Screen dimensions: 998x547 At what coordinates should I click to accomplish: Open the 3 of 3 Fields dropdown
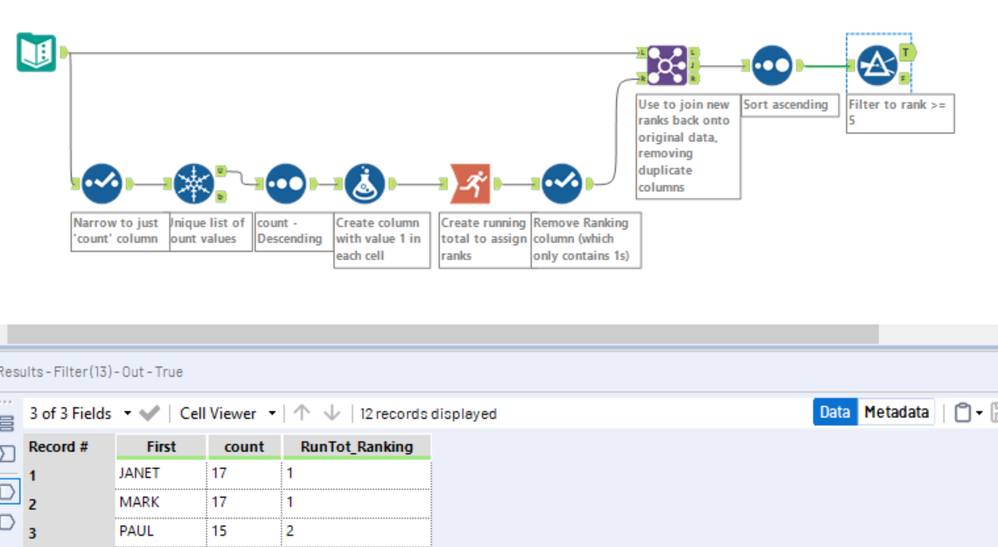point(127,413)
